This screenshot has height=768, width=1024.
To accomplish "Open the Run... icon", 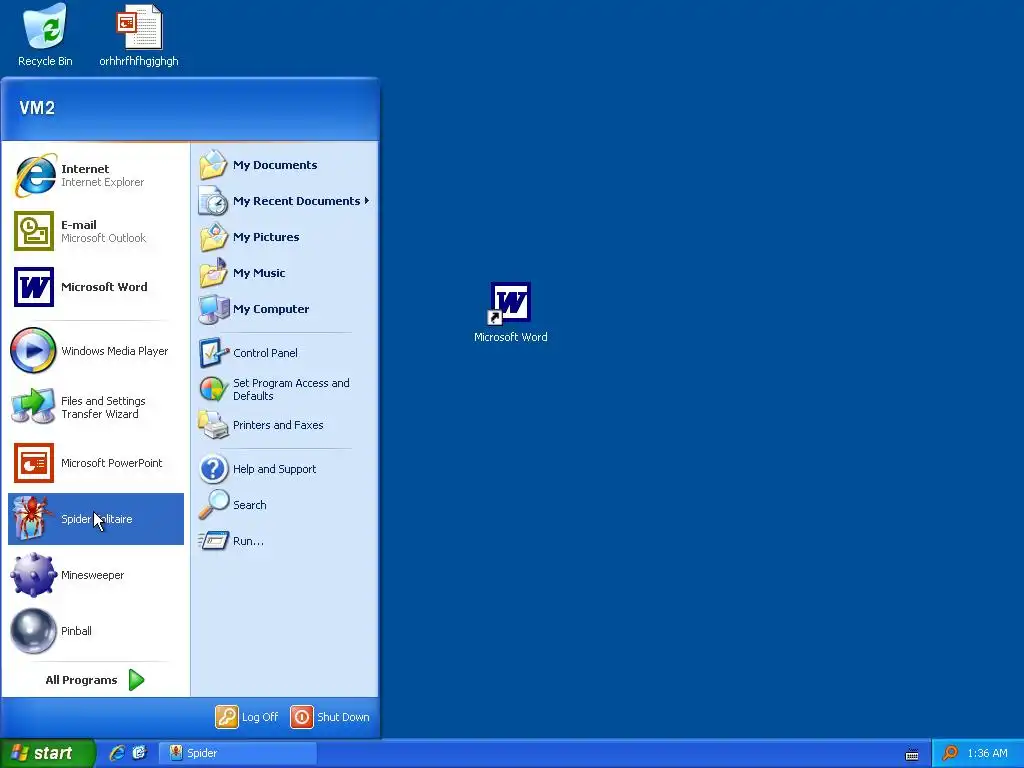I will click(214, 541).
